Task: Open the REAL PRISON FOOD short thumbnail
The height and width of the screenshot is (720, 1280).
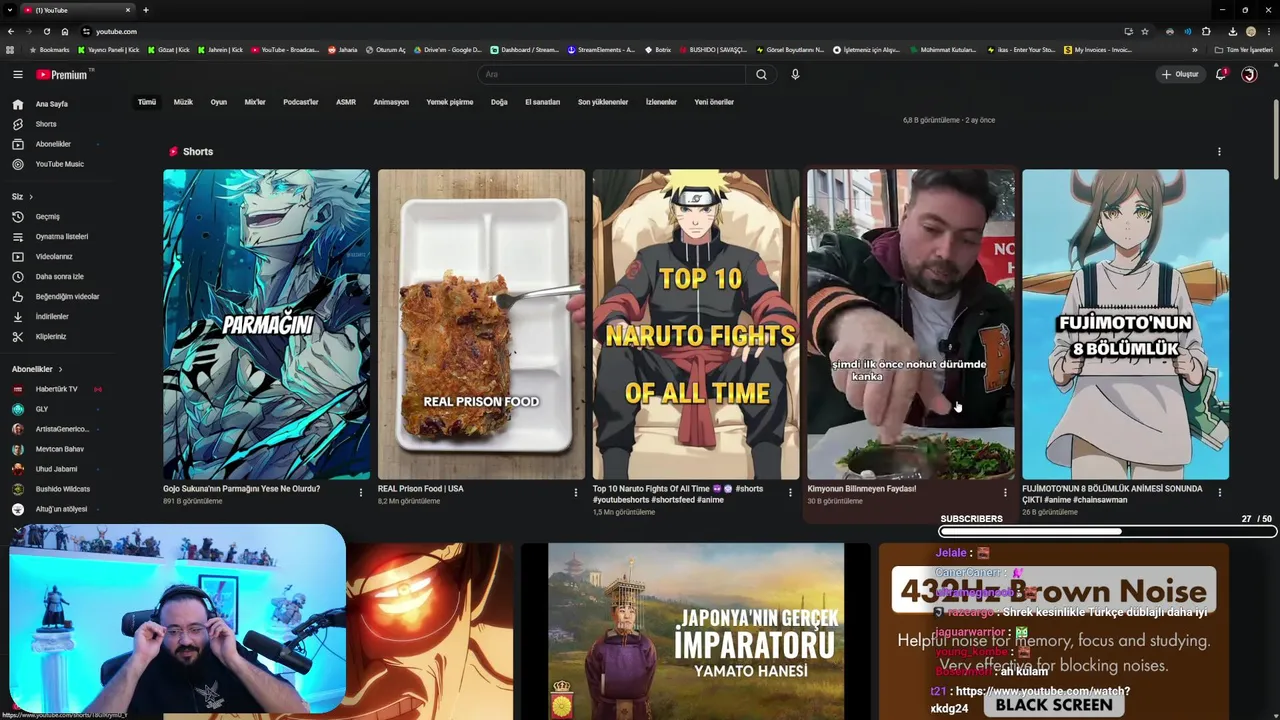Action: (x=481, y=324)
